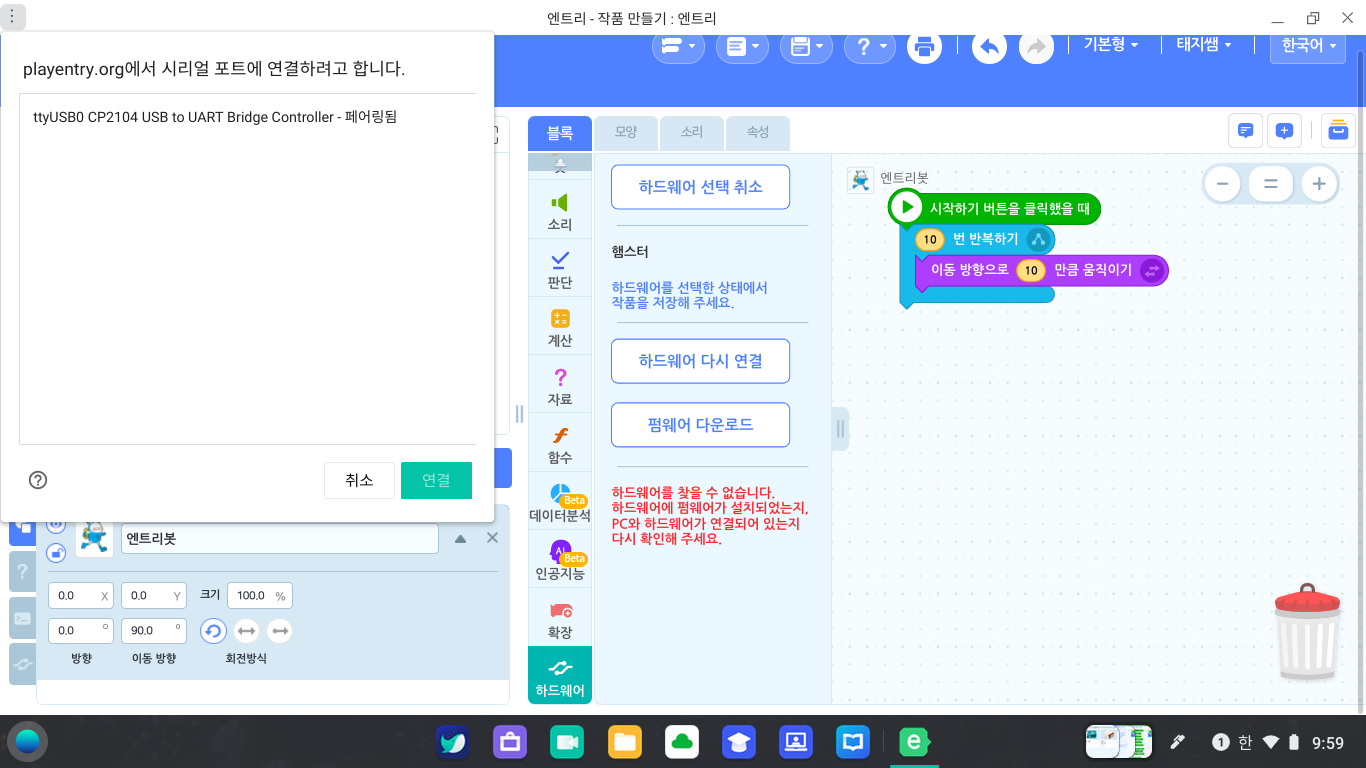The height and width of the screenshot is (768, 1366).
Task: Select the full-rotation 회전방식 option
Action: click(x=213, y=631)
